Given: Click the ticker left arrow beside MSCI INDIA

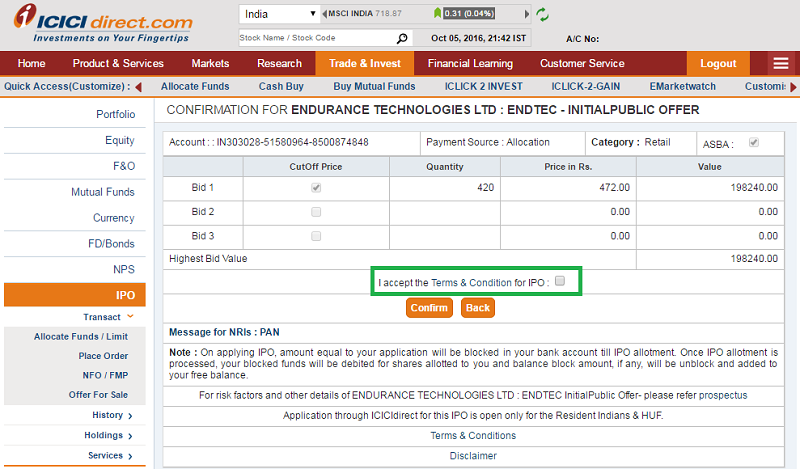Looking at the screenshot, I should point(324,14).
